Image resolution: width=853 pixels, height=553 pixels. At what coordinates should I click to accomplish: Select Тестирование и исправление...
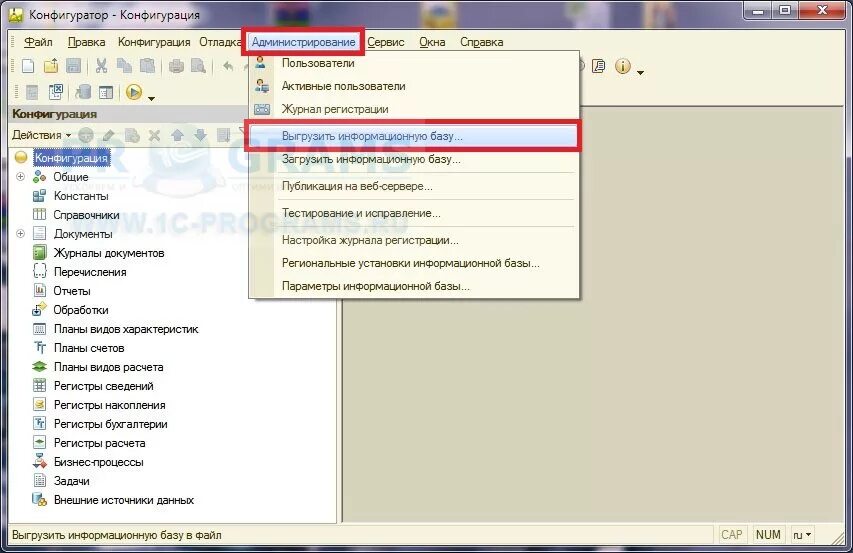[414, 213]
